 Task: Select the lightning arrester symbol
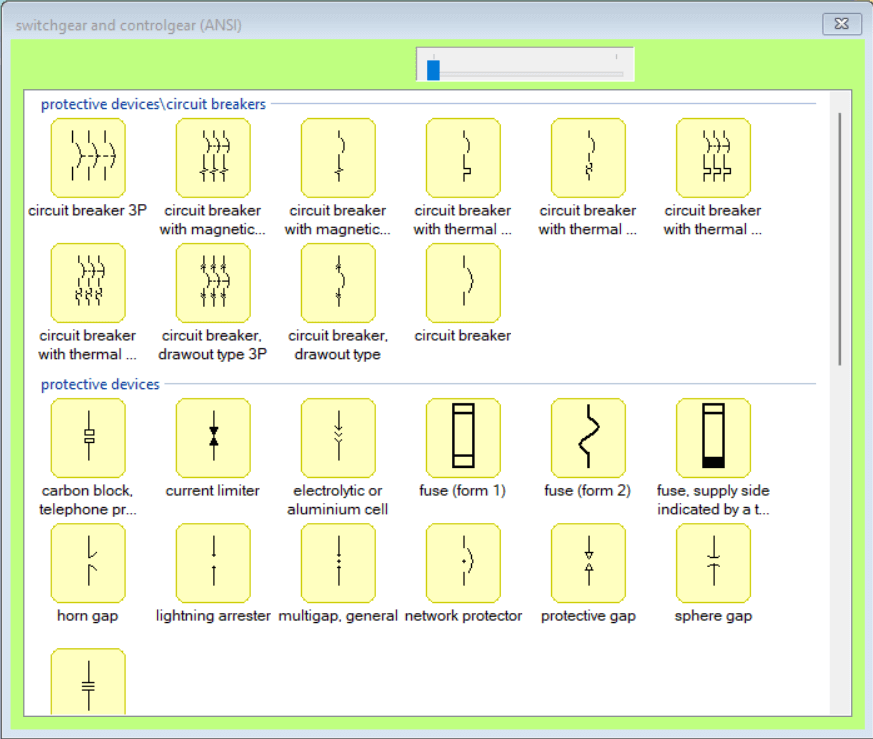213,564
